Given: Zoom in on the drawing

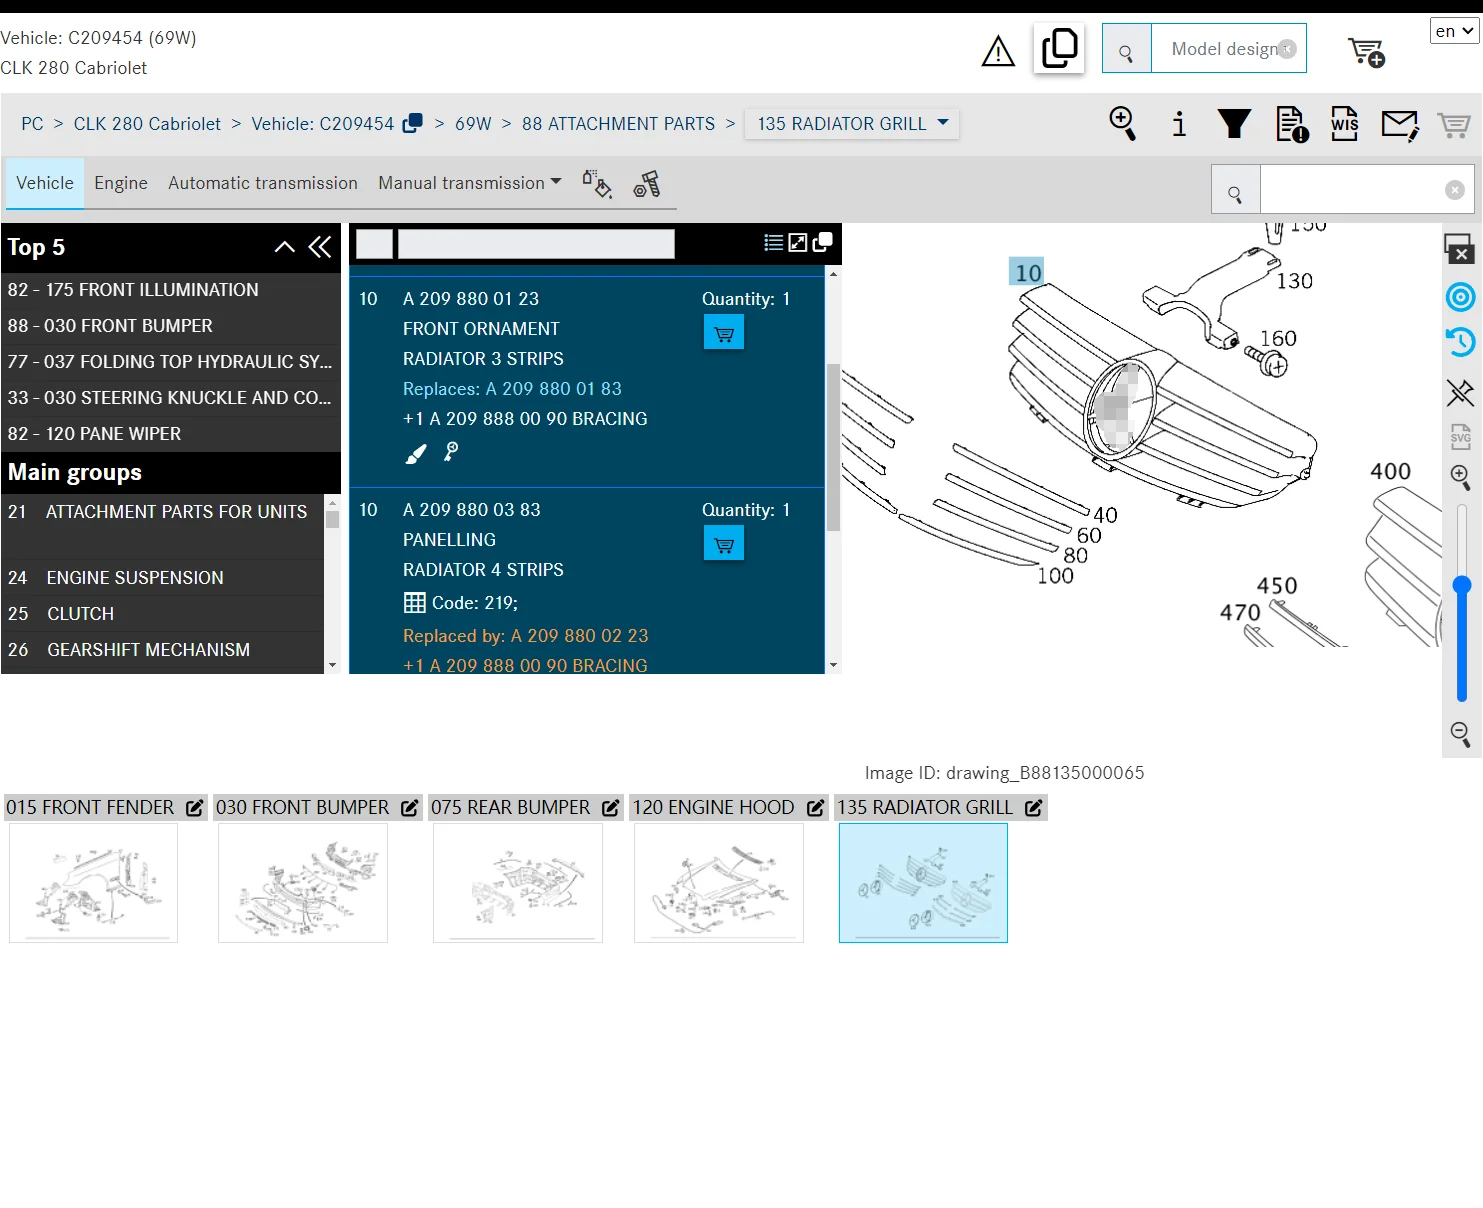Looking at the screenshot, I should pos(1461,478).
